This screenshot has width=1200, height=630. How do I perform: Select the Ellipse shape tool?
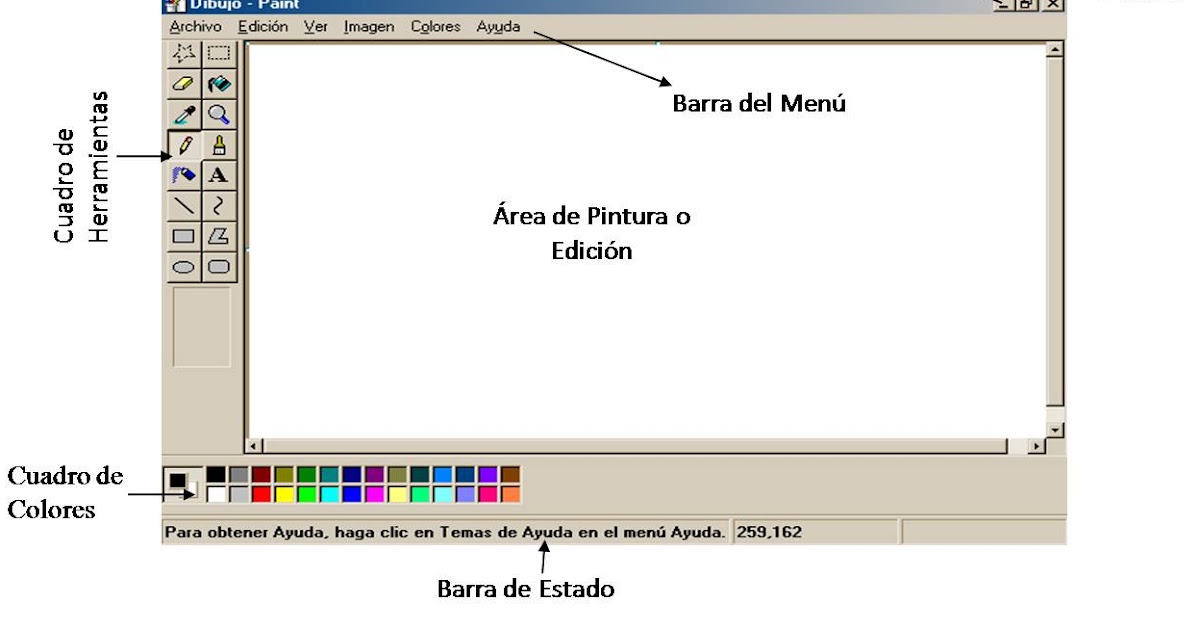coord(184,265)
